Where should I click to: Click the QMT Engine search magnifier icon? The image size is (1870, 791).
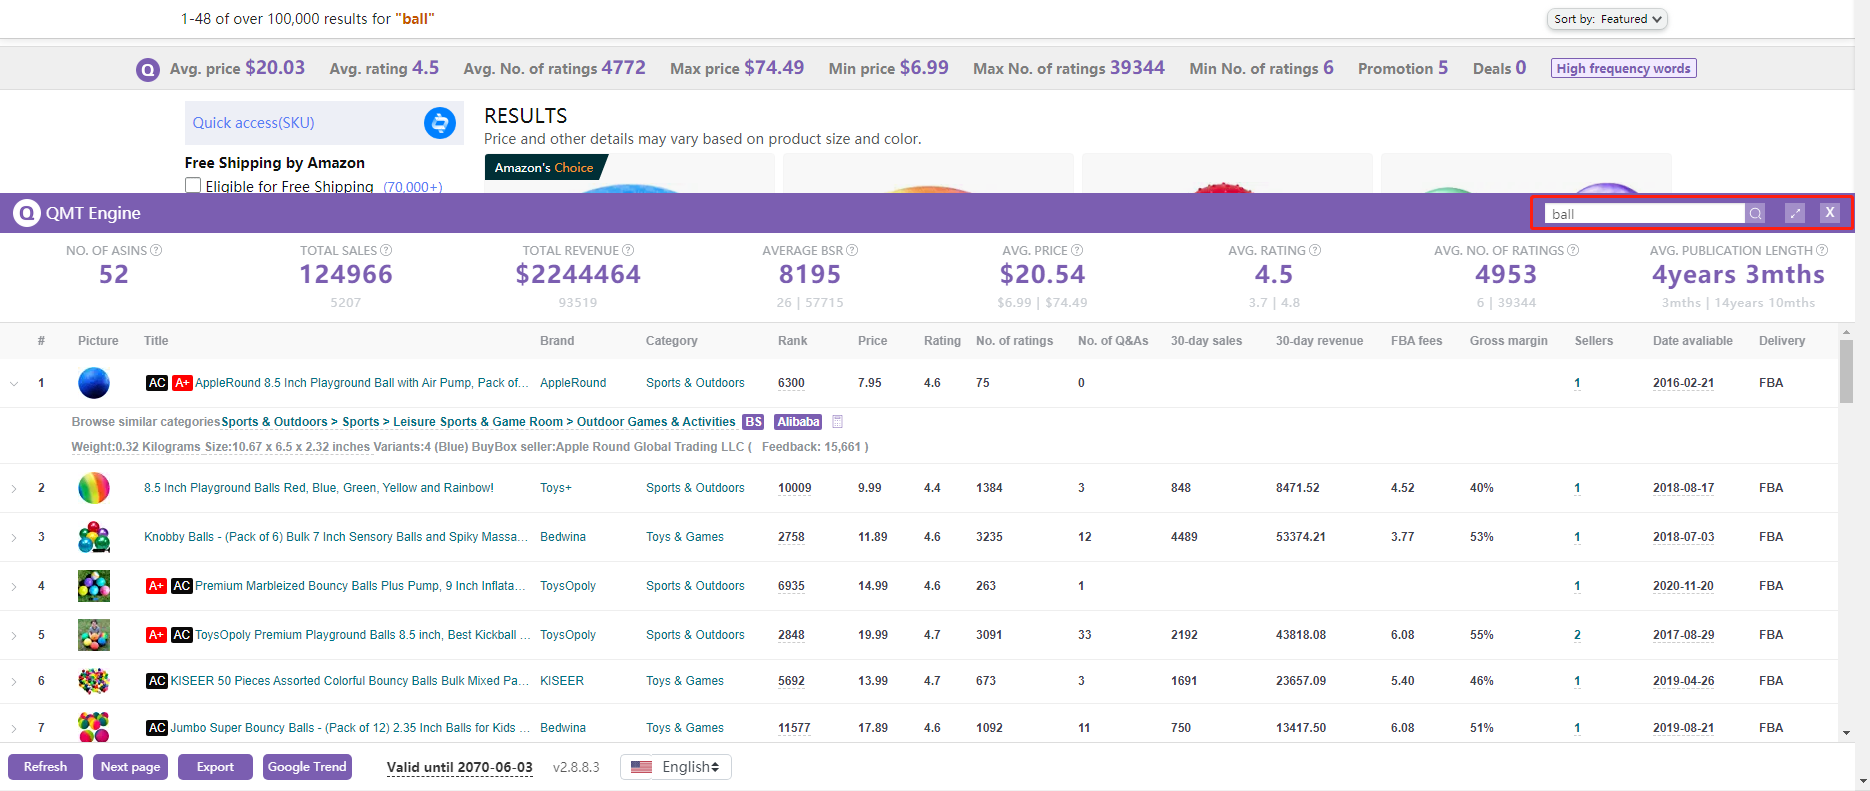(1755, 213)
